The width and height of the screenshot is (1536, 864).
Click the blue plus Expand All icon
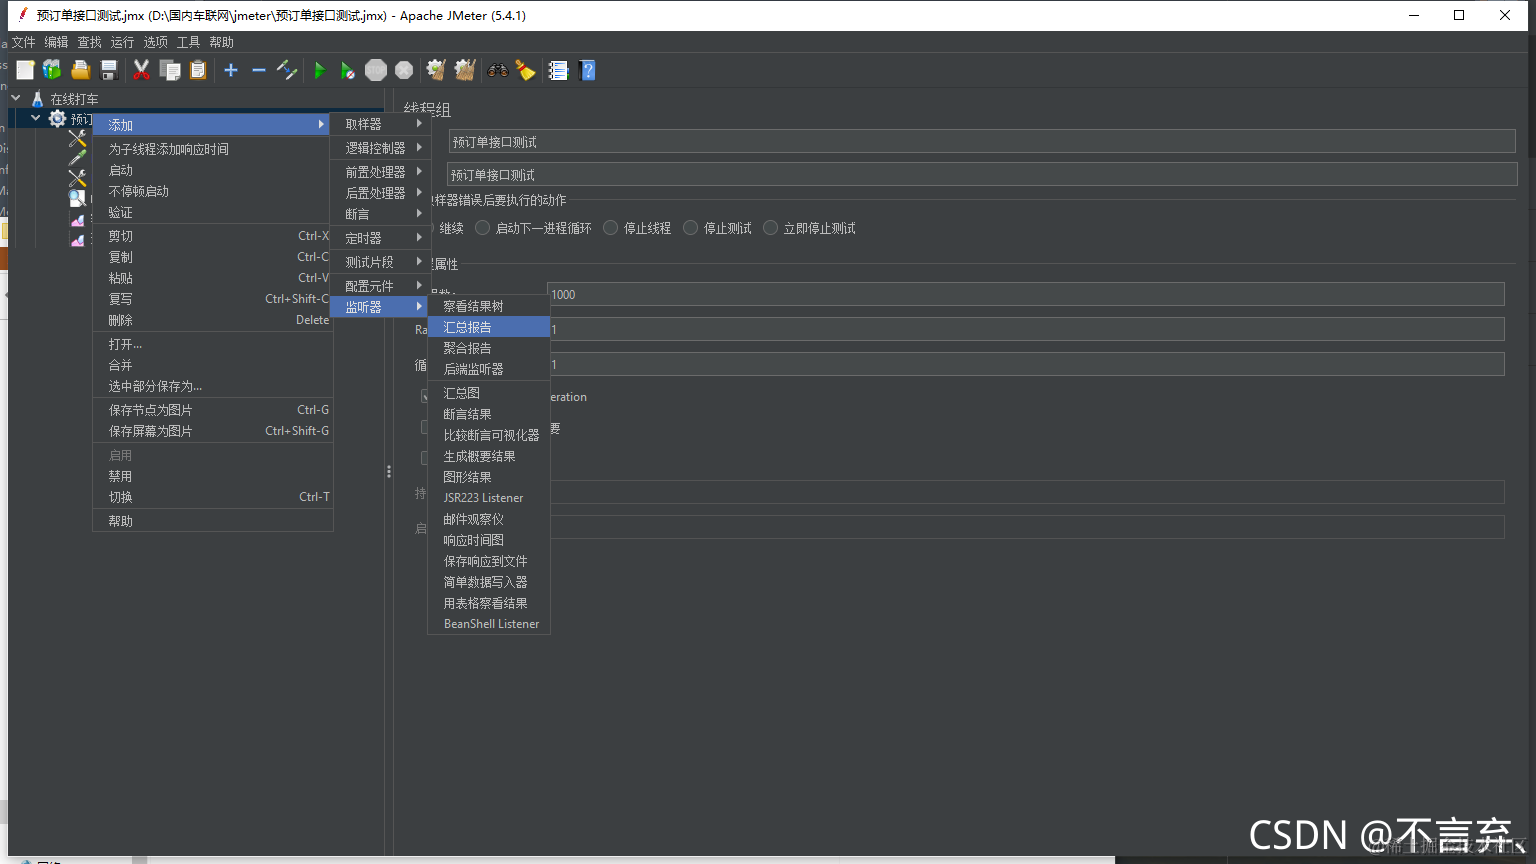click(x=231, y=70)
